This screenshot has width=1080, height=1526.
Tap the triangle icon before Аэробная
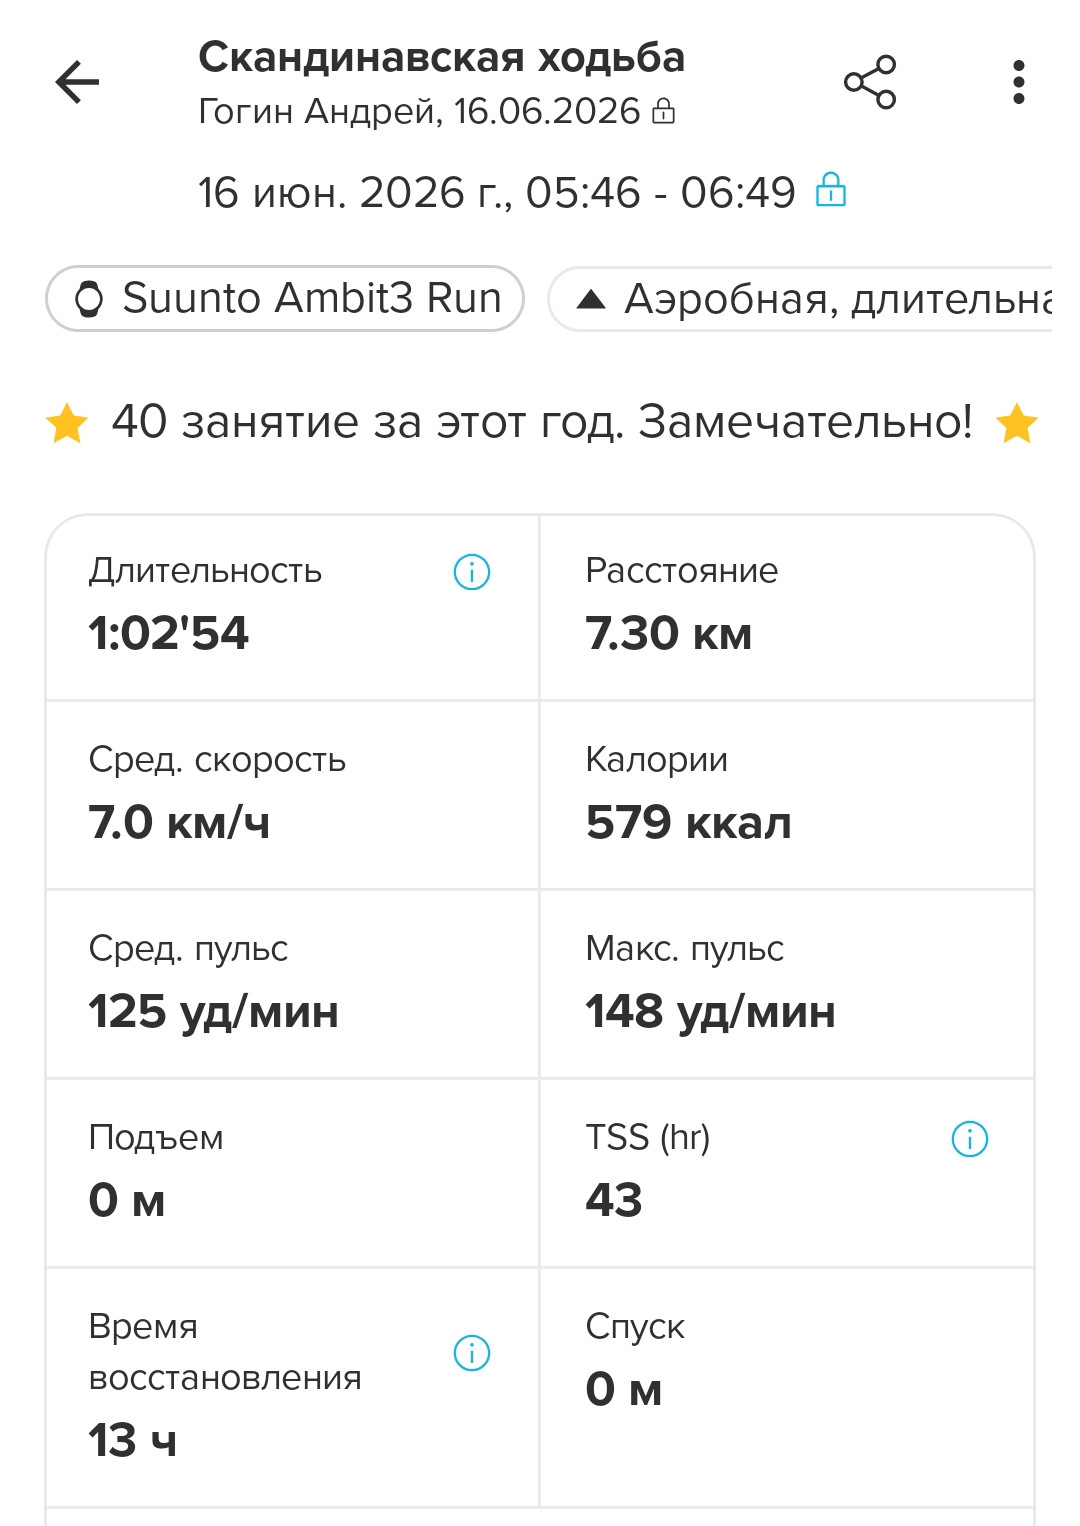pyautogui.click(x=592, y=299)
